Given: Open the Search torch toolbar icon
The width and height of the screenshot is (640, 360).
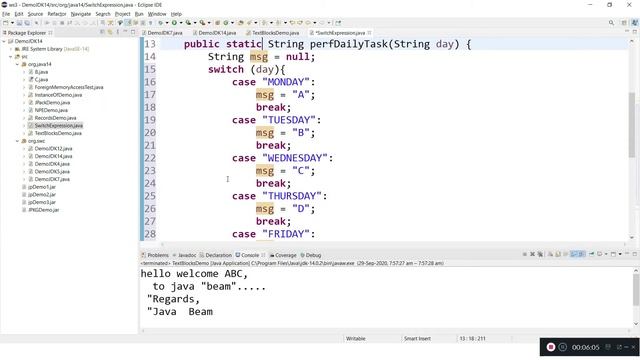Looking at the screenshot, I should coord(249,23).
